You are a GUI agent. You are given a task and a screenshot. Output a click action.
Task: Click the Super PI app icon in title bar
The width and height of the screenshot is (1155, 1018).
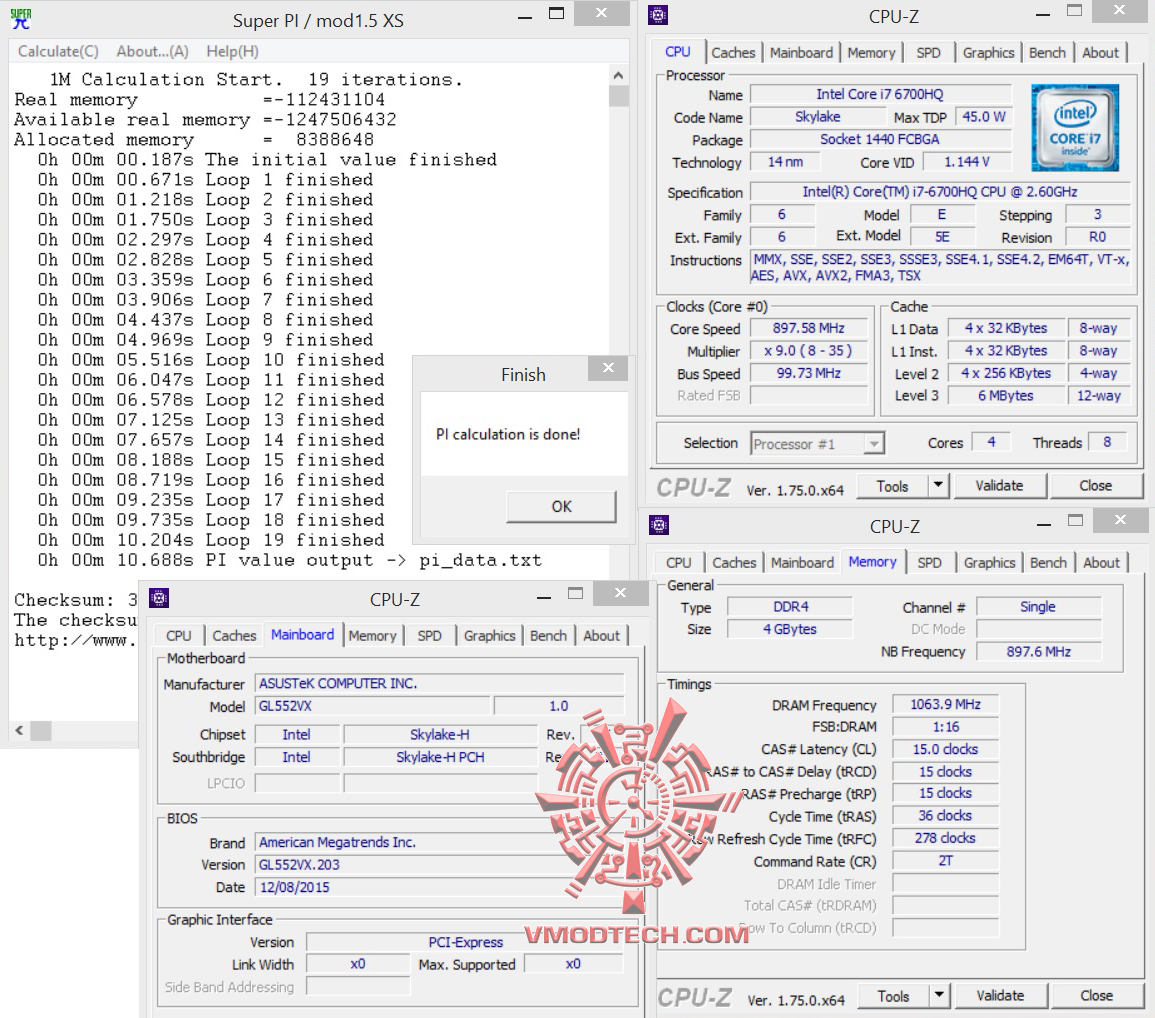21,19
